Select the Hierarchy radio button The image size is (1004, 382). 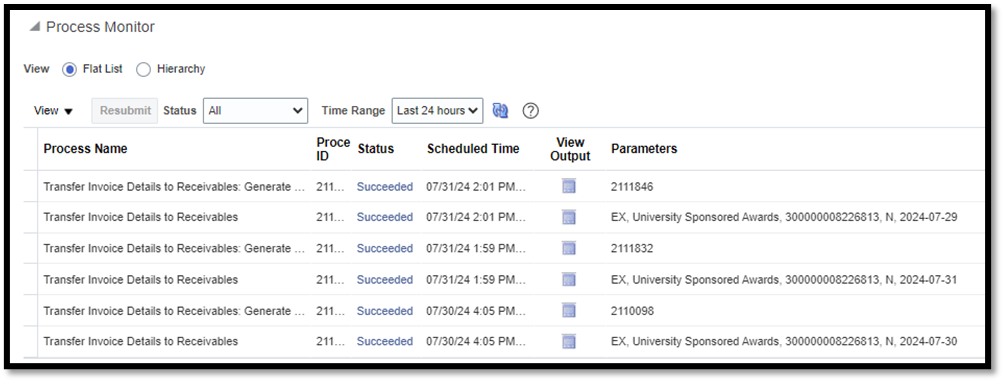143,69
